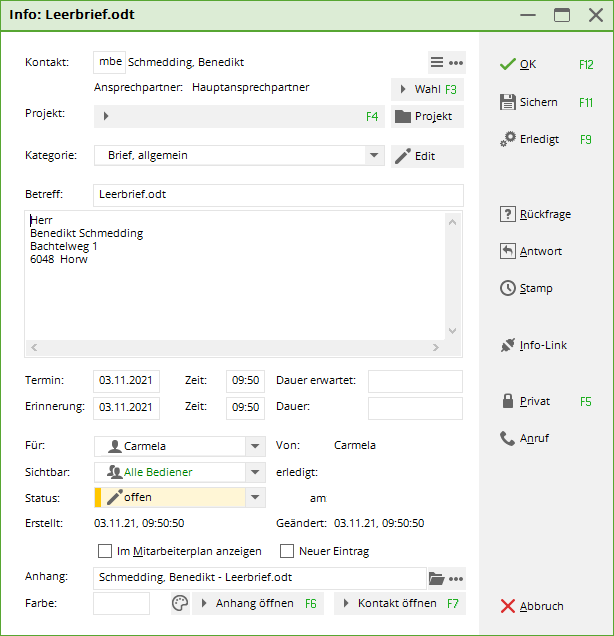Browse attachment via Anhang folder icon

pyautogui.click(x=436, y=578)
